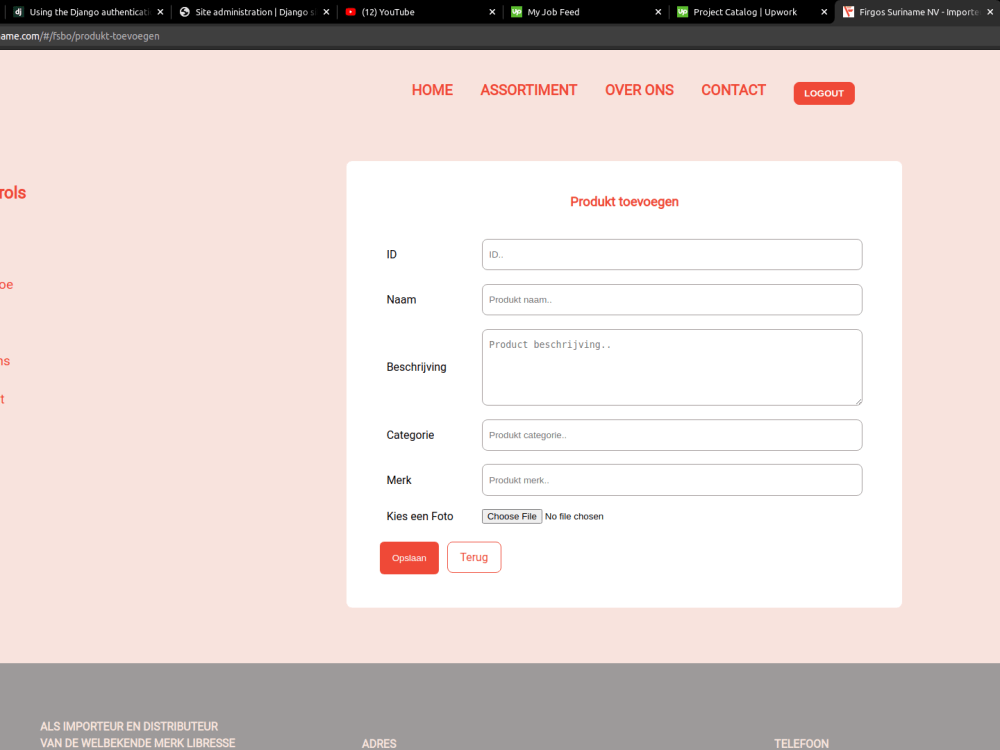
Task: Focus the ID input field
Action: point(672,254)
